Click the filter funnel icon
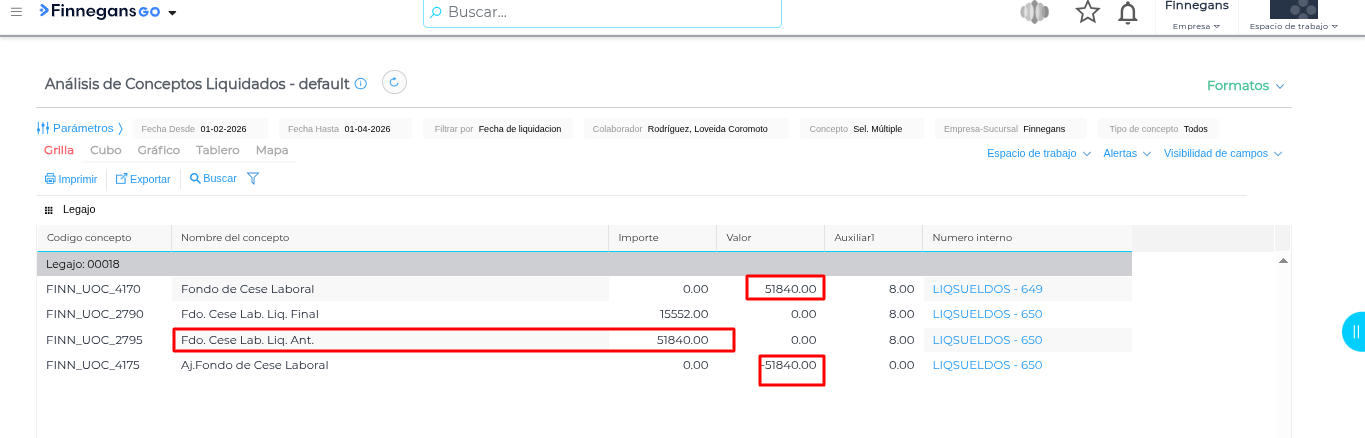Viewport: 1365px width, 438px height. 253,179
